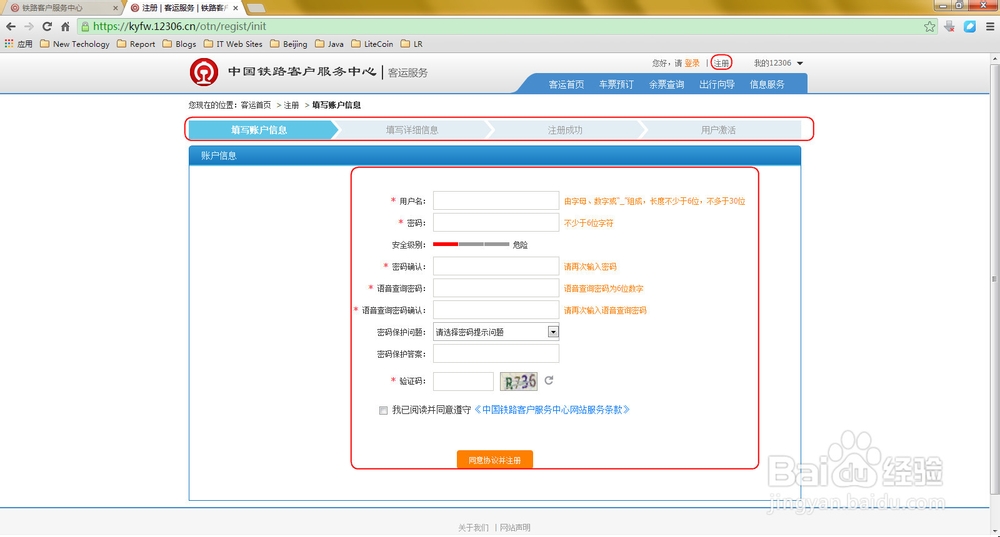The width and height of the screenshot is (1000, 537).
Task: Focus the 密码确认 input field
Action: click(x=496, y=266)
